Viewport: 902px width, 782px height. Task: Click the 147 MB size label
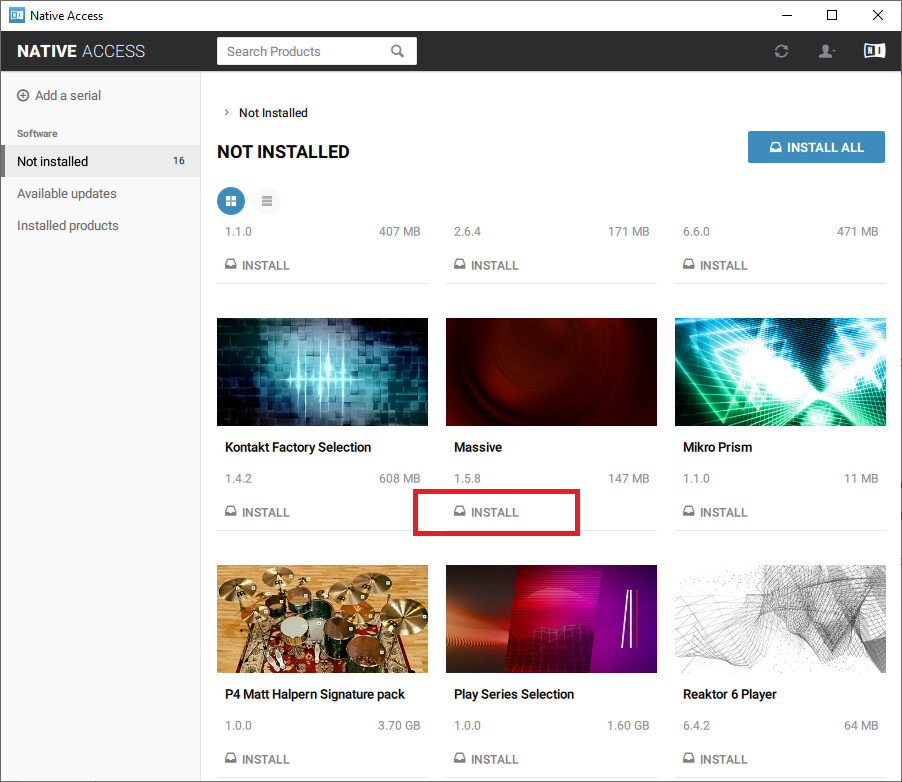628,478
